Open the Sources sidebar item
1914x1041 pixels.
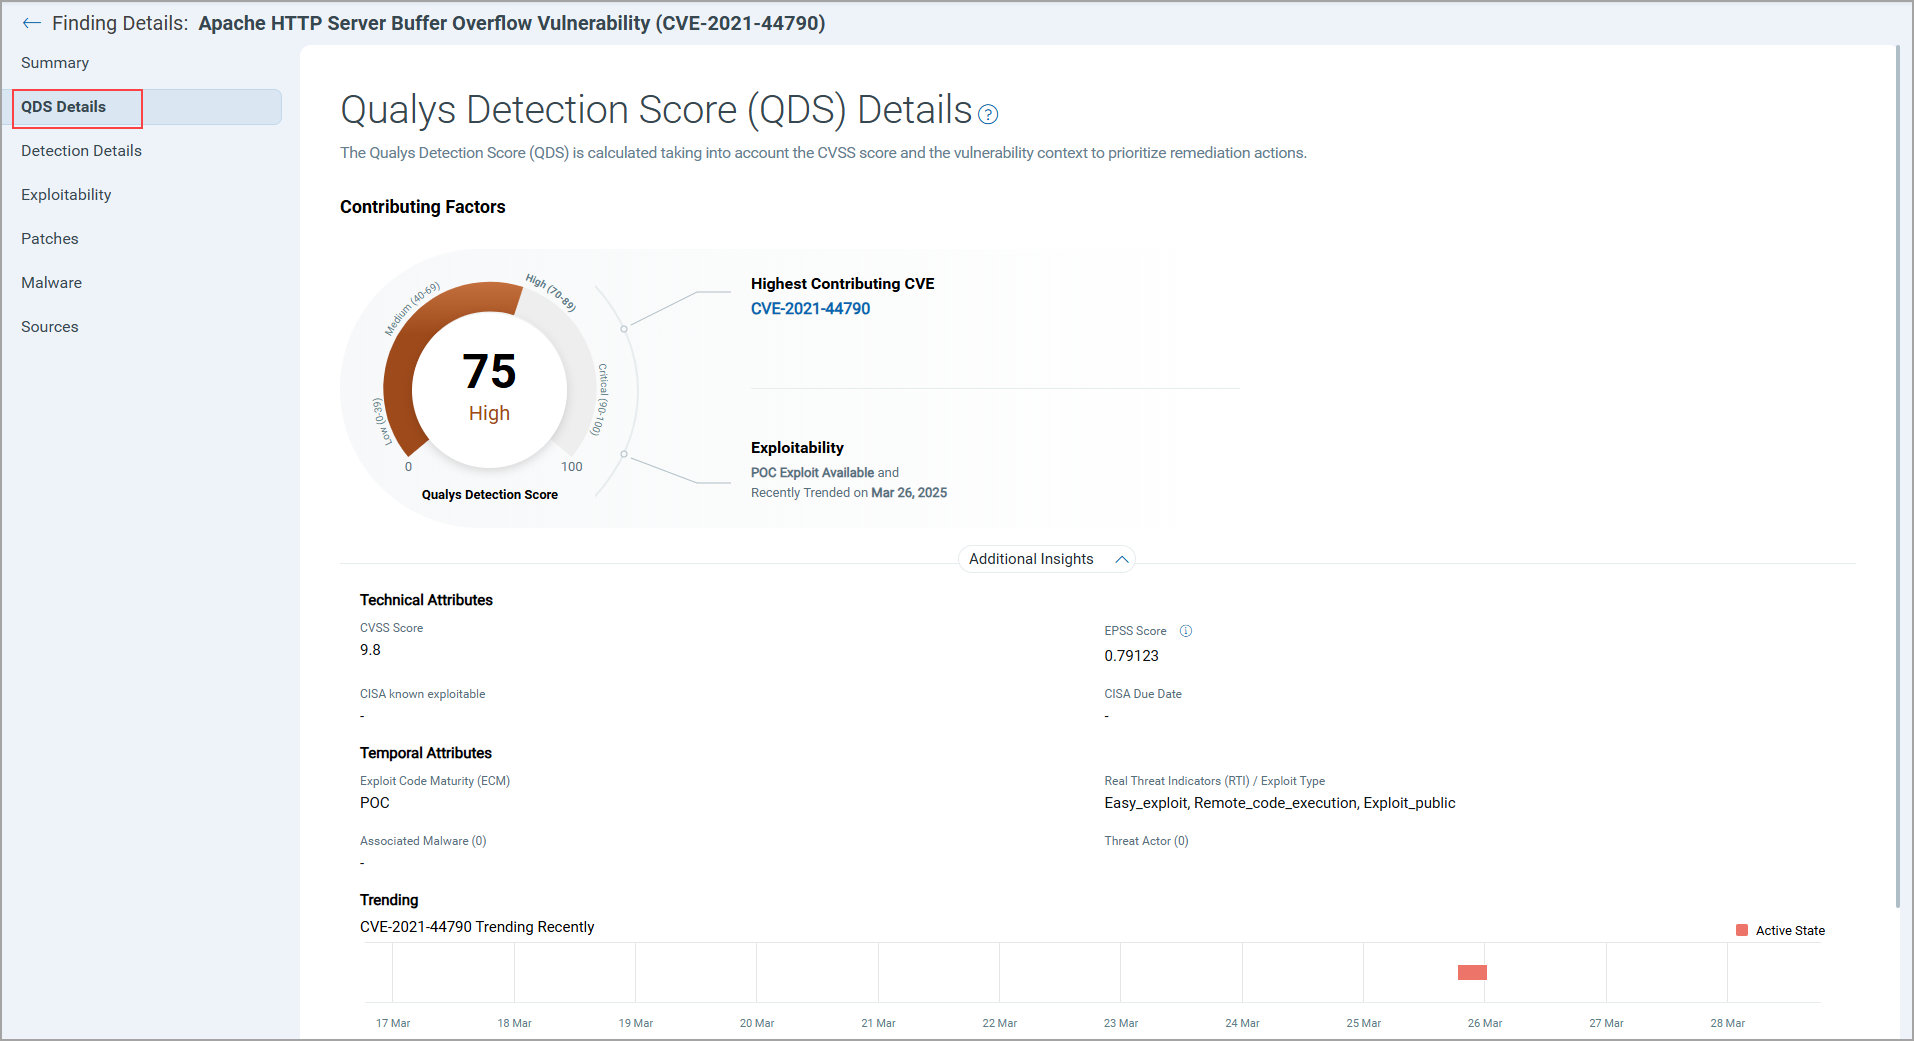(x=50, y=327)
